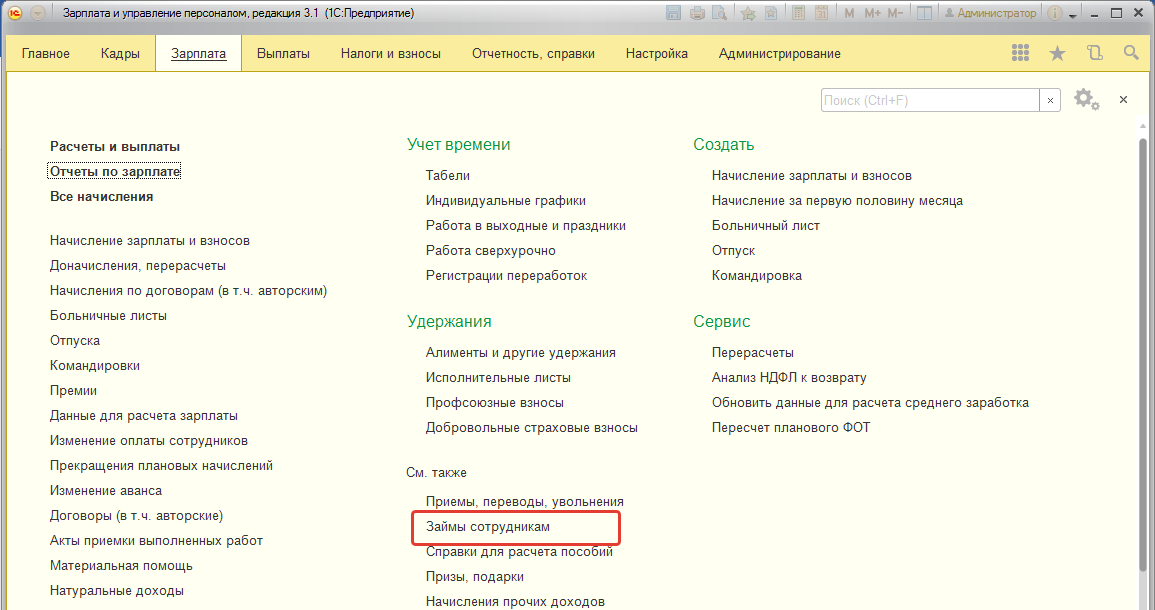Click the M- memory subtract button
Image resolution: width=1155 pixels, height=610 pixels.
(895, 13)
